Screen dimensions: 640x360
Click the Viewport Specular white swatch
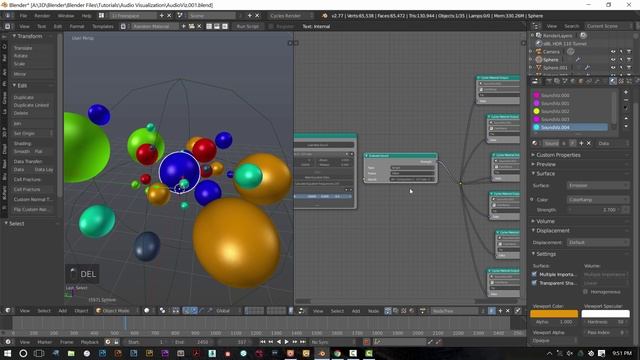(x=605, y=313)
